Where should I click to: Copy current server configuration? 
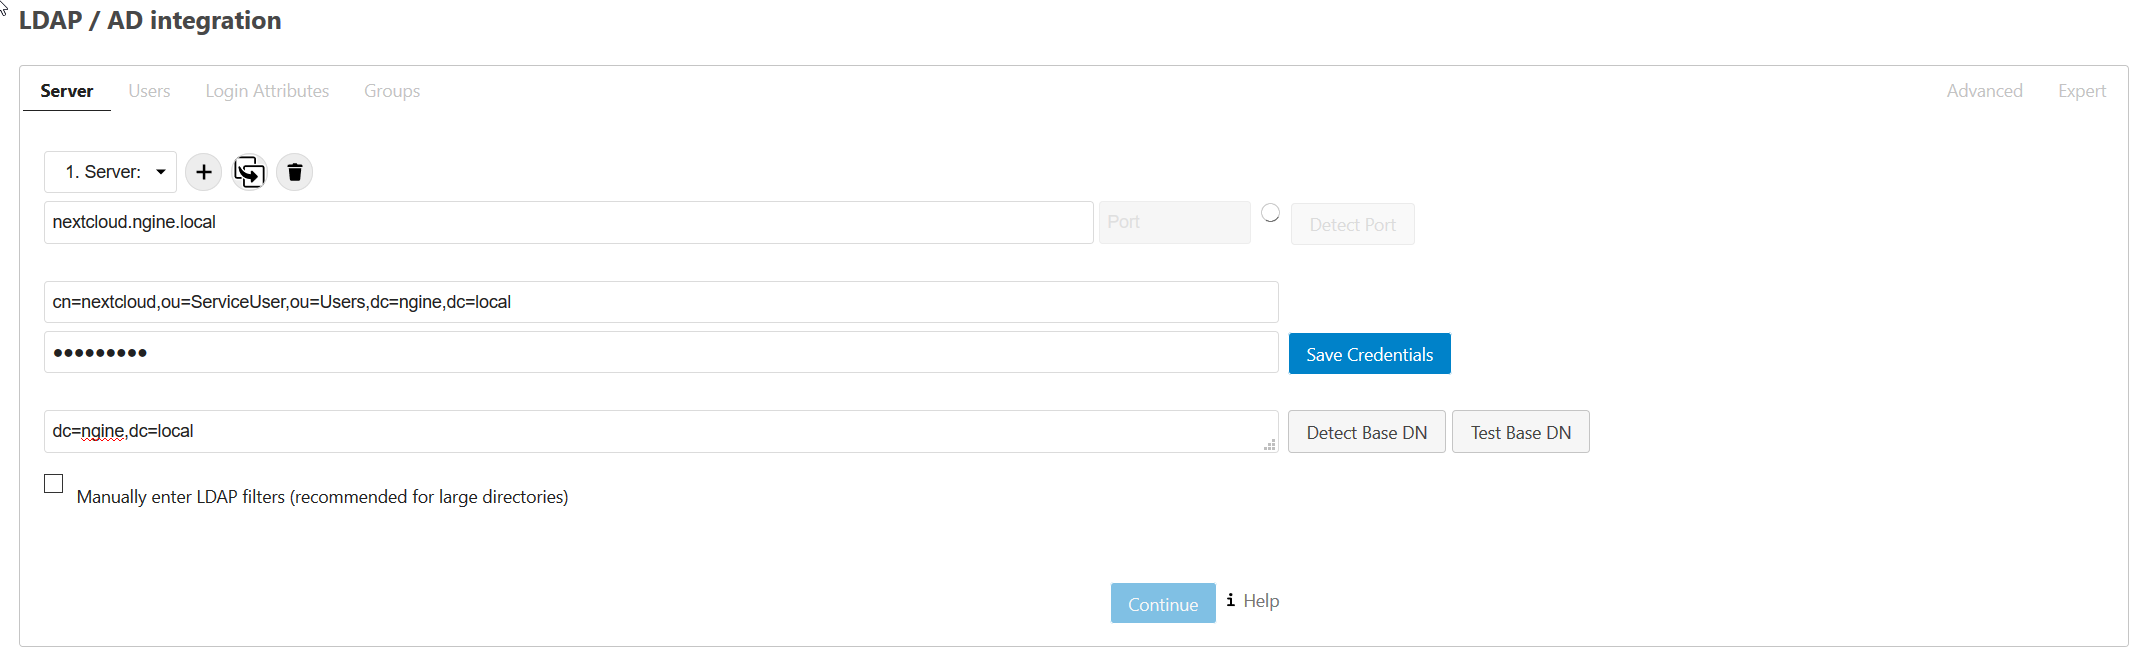click(x=249, y=172)
